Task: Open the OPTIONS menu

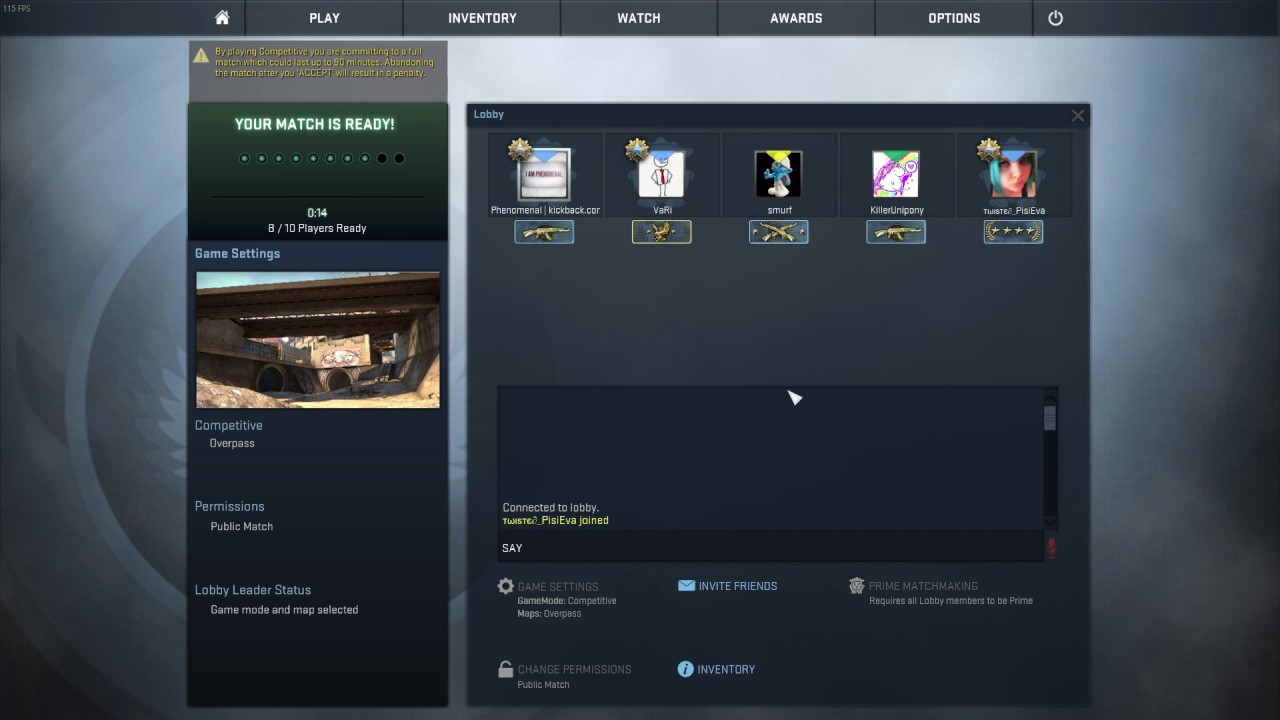Action: point(954,18)
